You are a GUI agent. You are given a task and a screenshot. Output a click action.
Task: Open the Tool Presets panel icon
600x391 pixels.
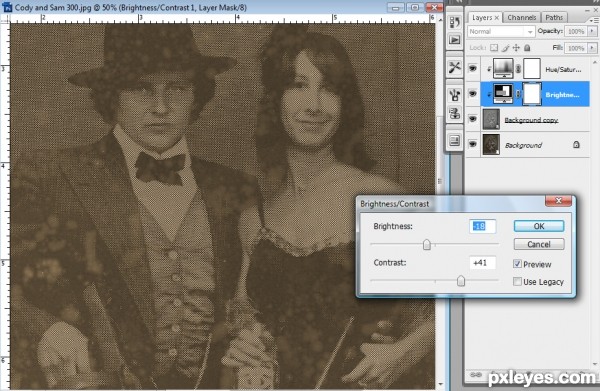[x=454, y=68]
